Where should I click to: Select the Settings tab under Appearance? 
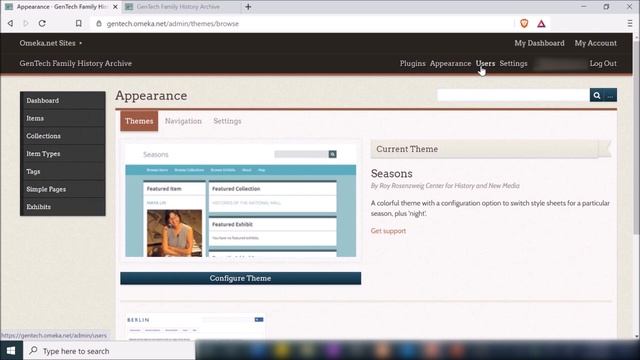point(227,121)
